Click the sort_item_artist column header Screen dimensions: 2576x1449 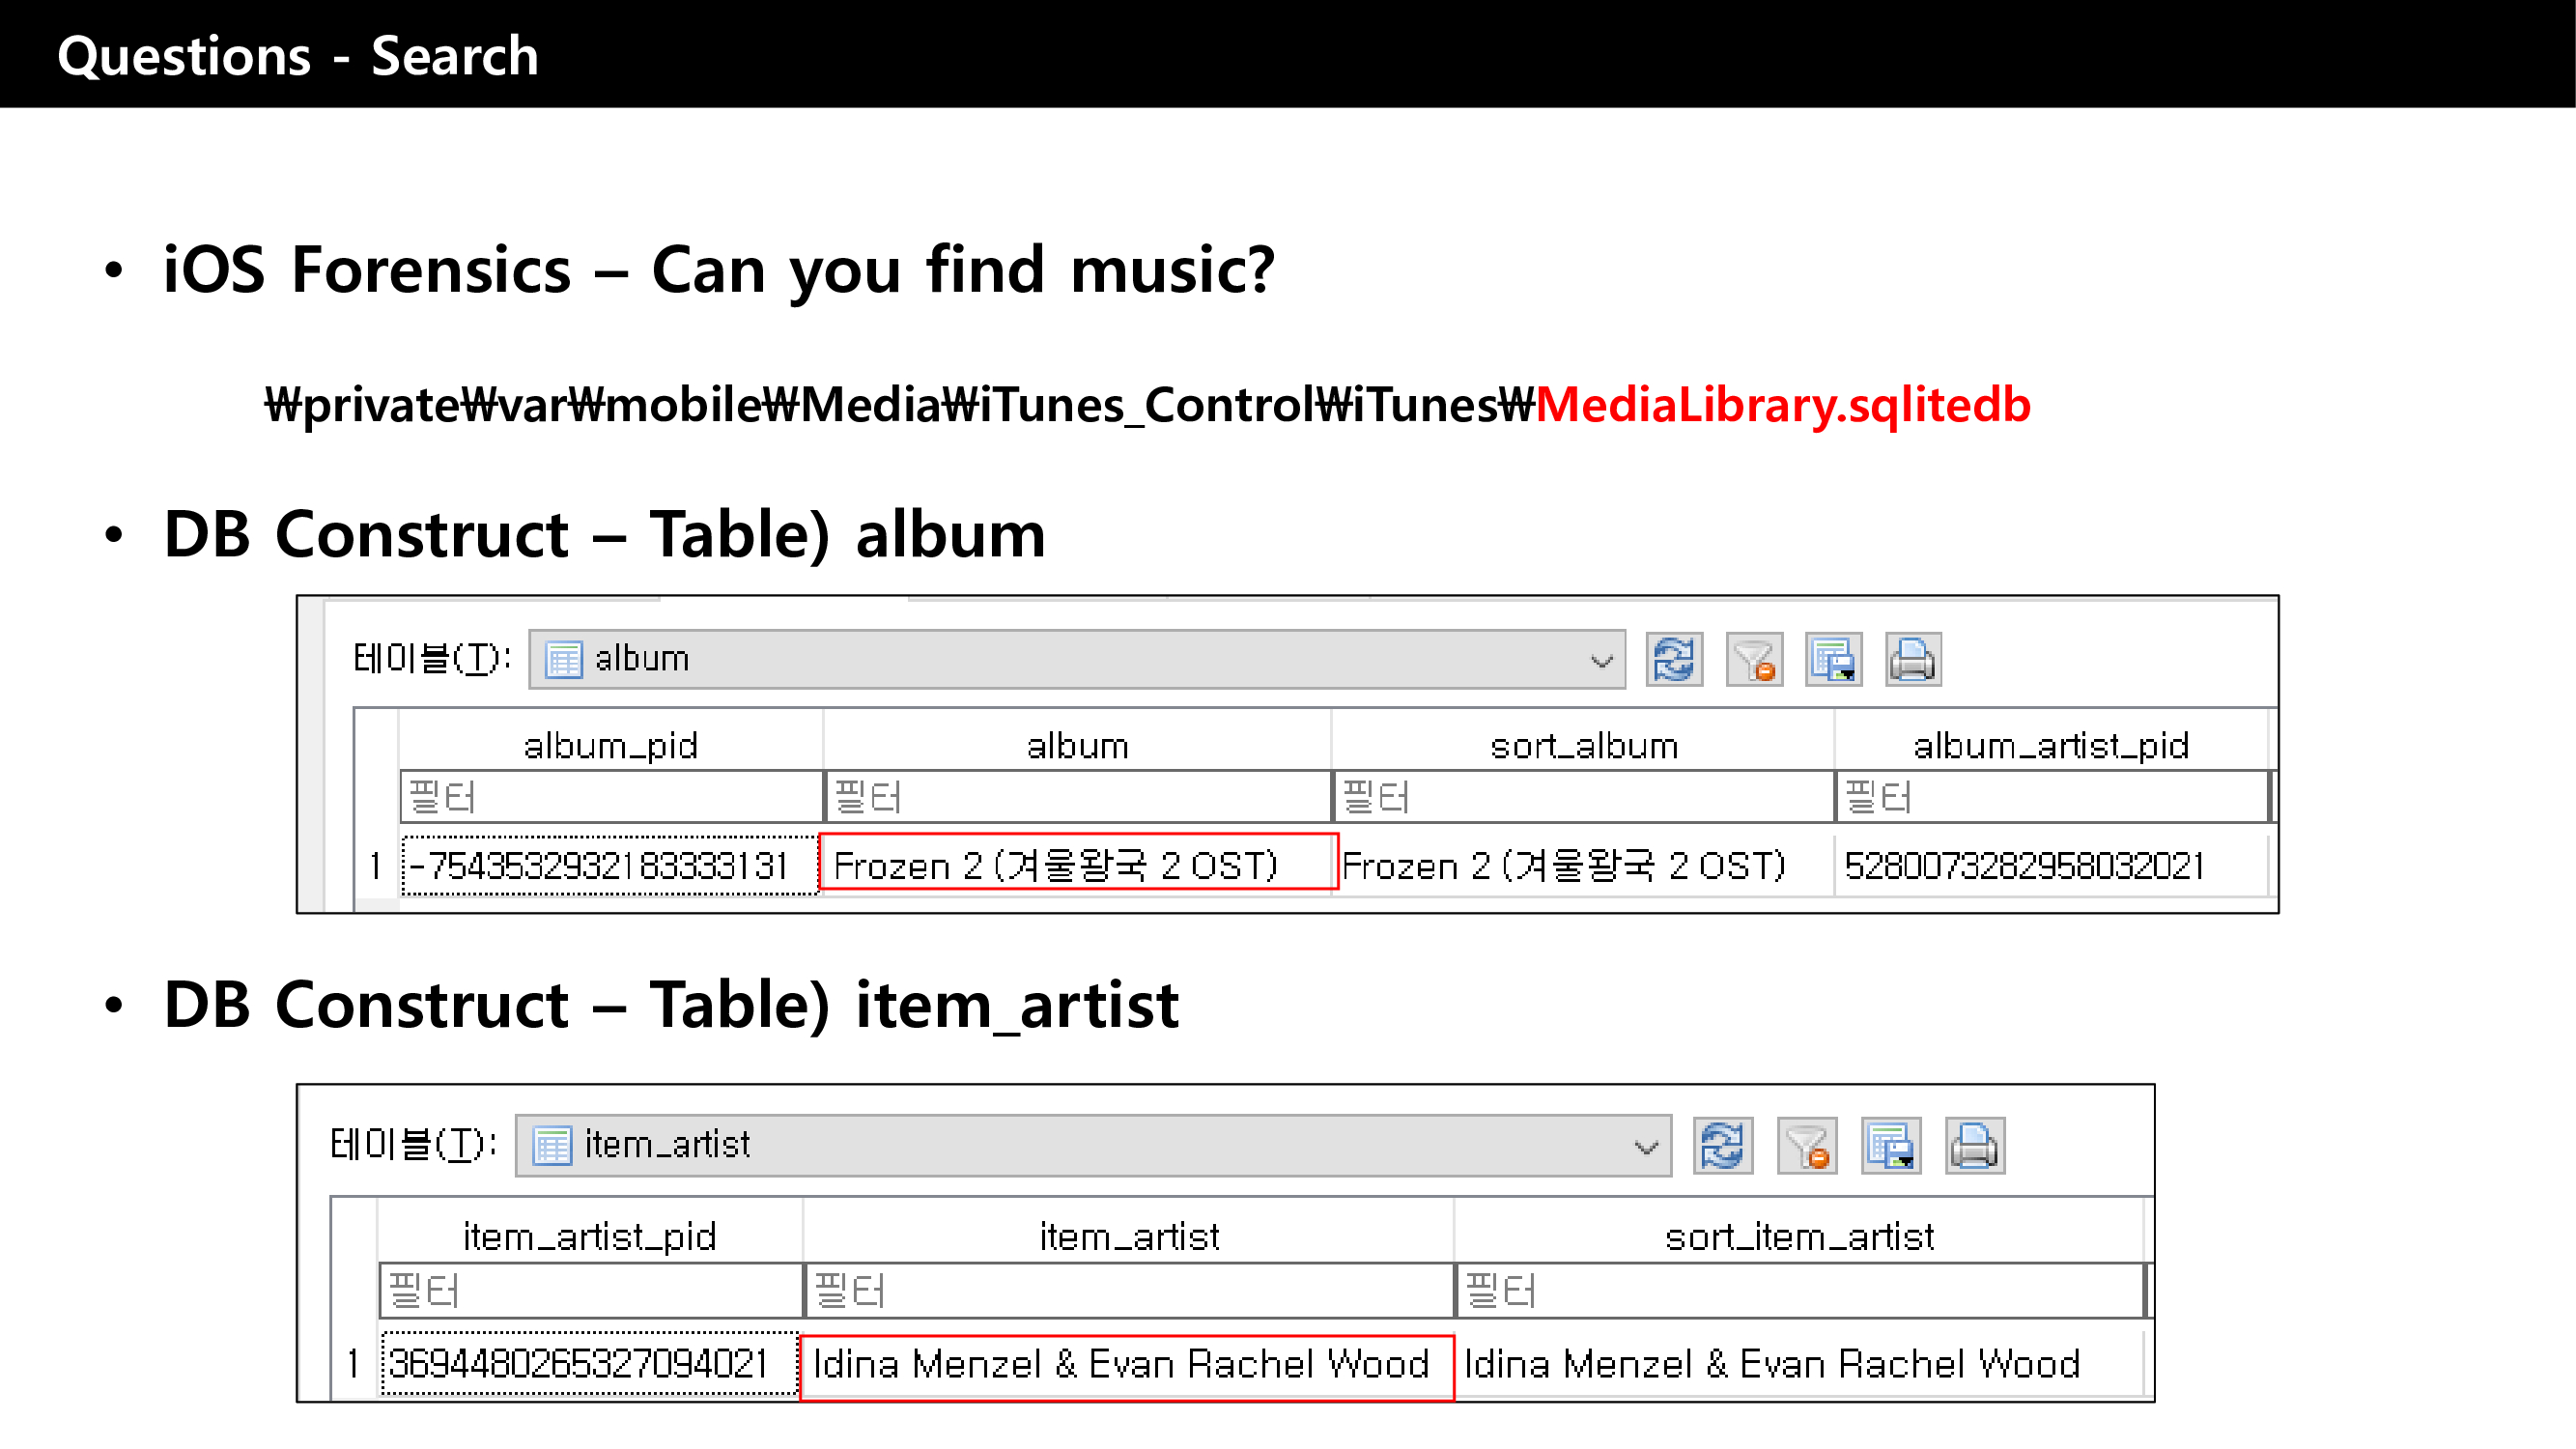1798,1236
